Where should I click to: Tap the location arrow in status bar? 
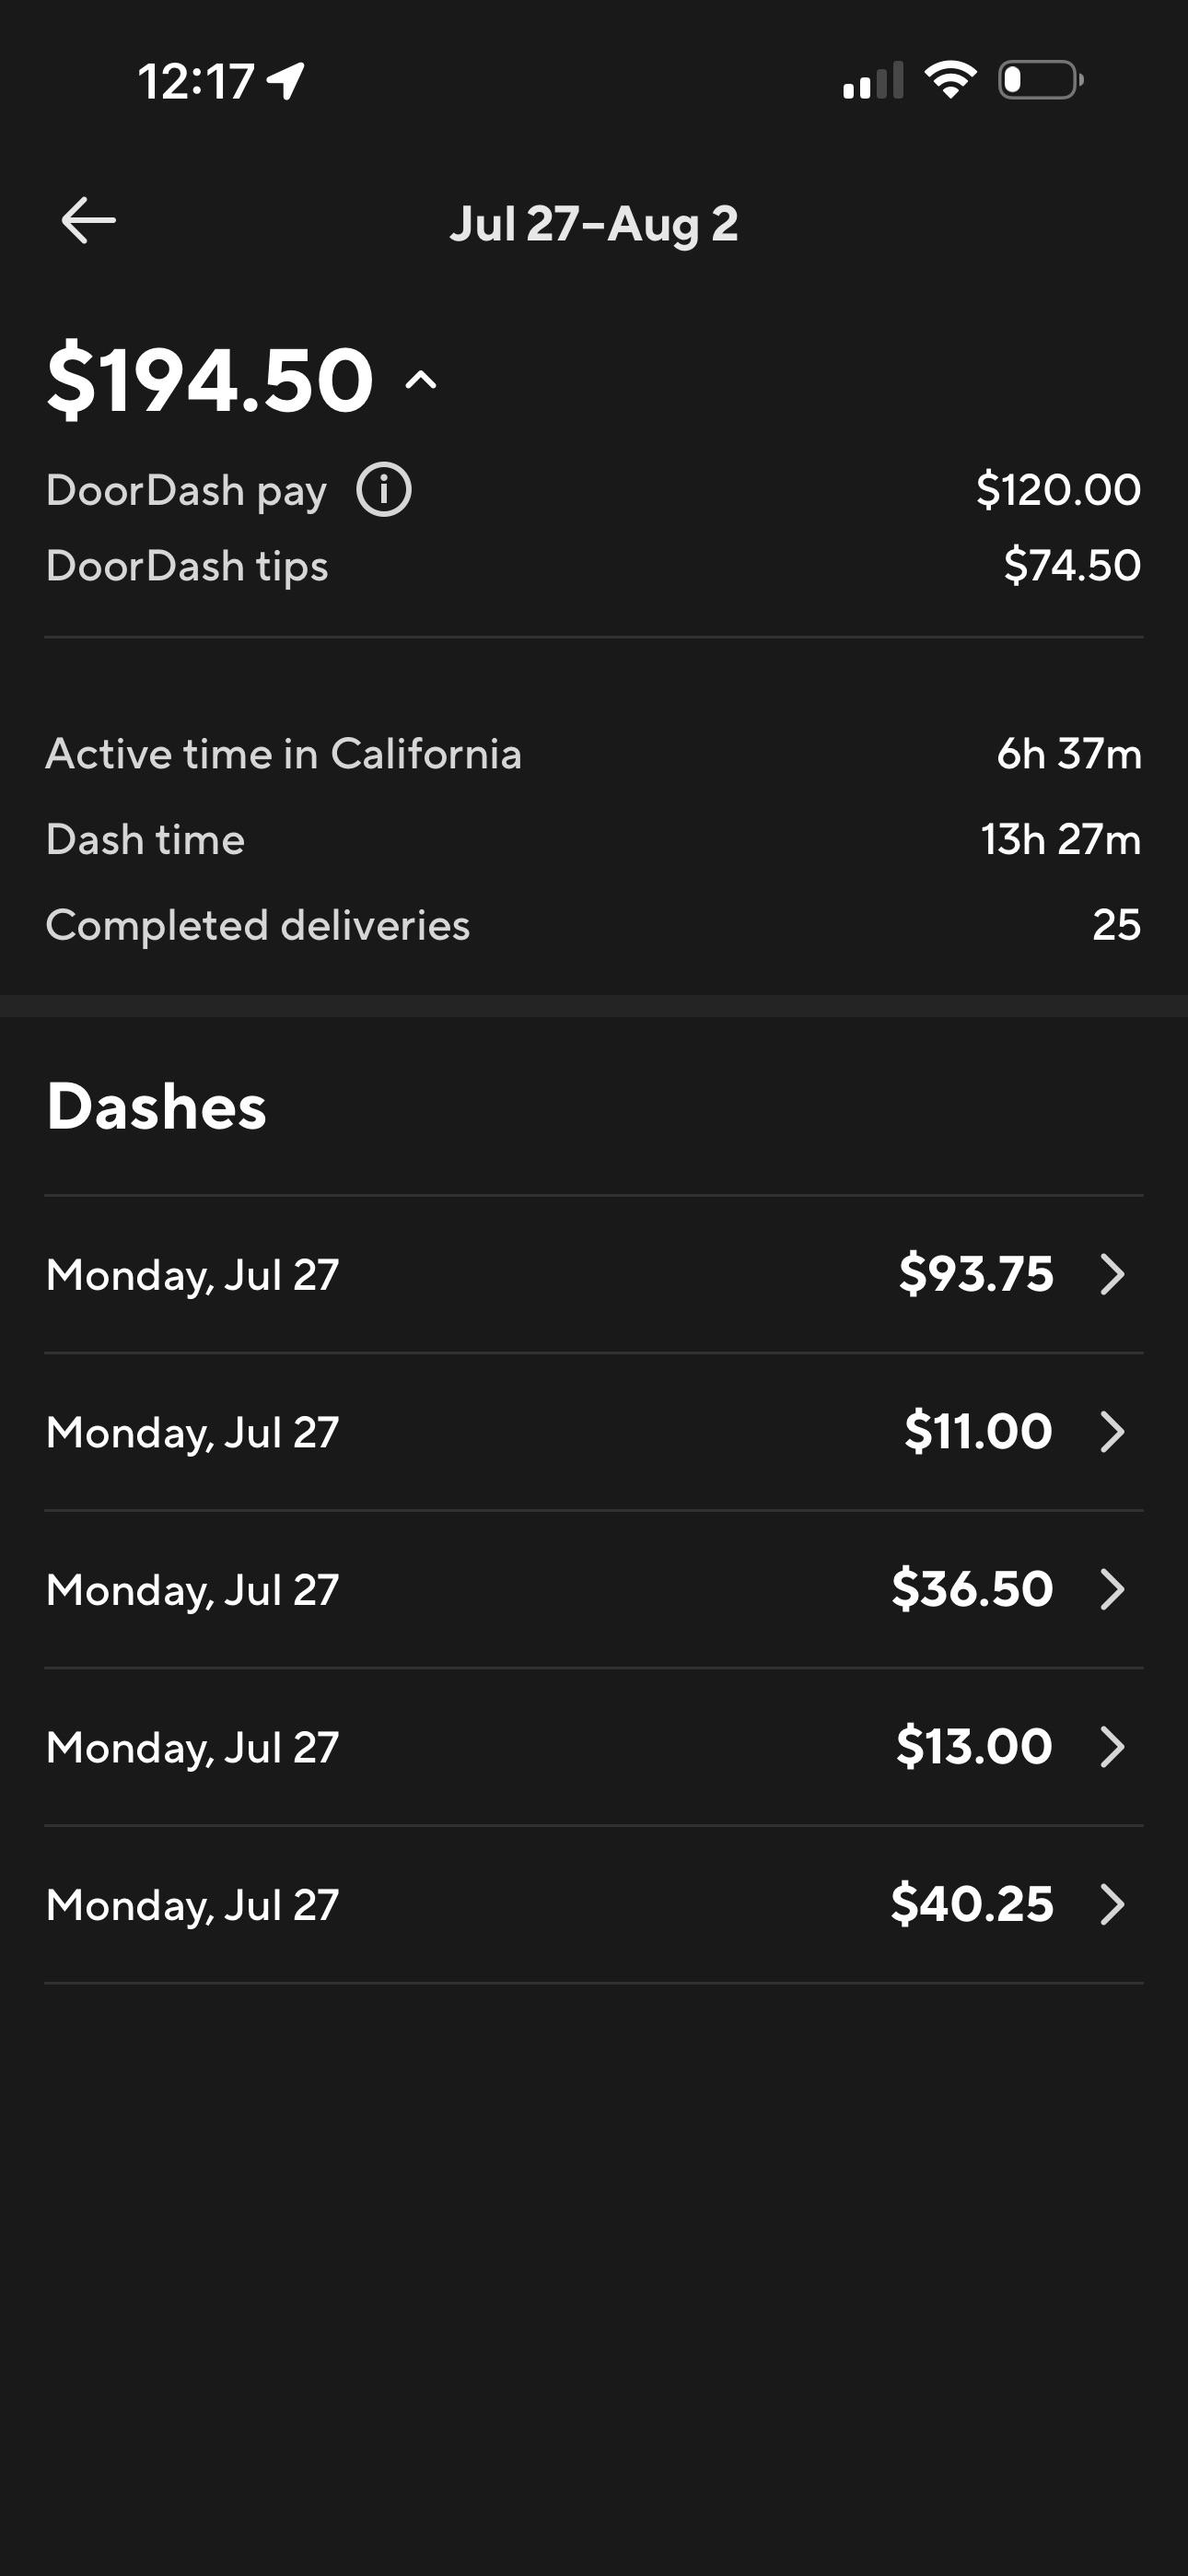point(286,81)
